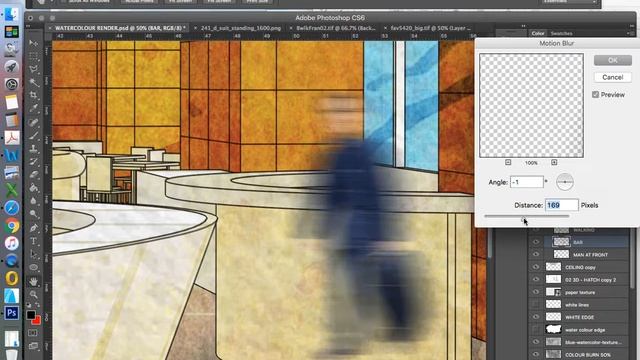This screenshot has height=360, width=640.
Task: Select the Brush tool
Action: 33,135
